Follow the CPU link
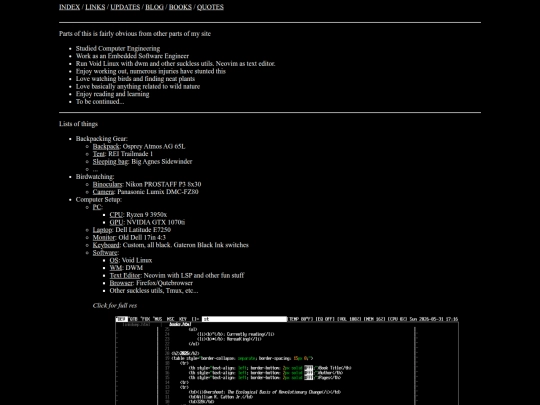This screenshot has width=540, height=405. point(116,215)
